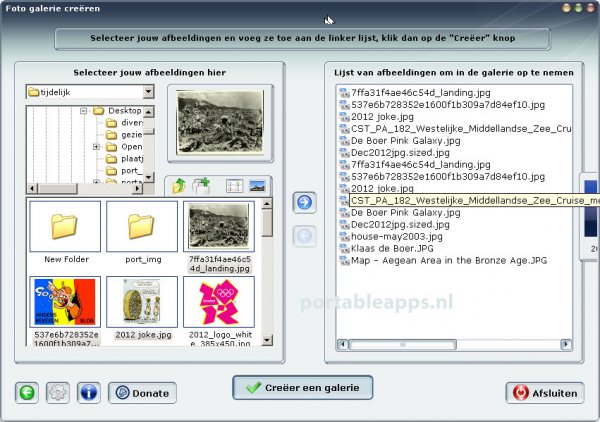
Task: Open the blue info icon
Action: point(88,393)
